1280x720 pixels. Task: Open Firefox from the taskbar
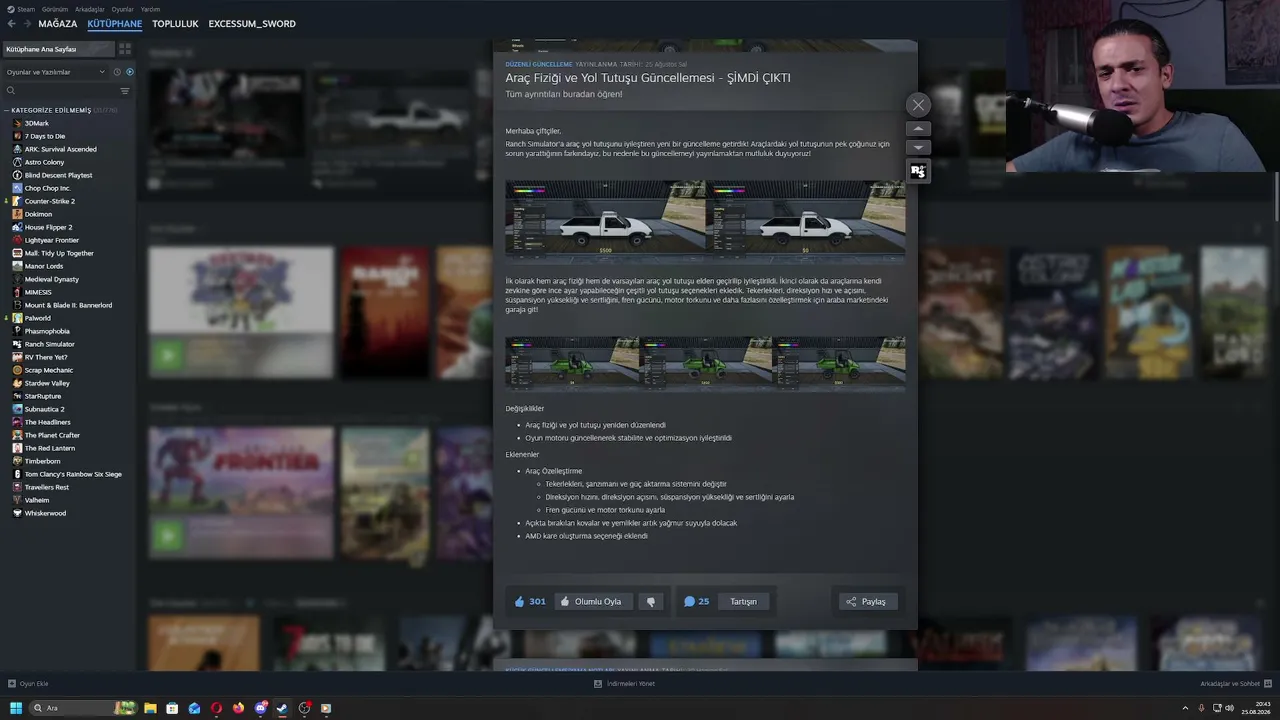tap(238, 708)
